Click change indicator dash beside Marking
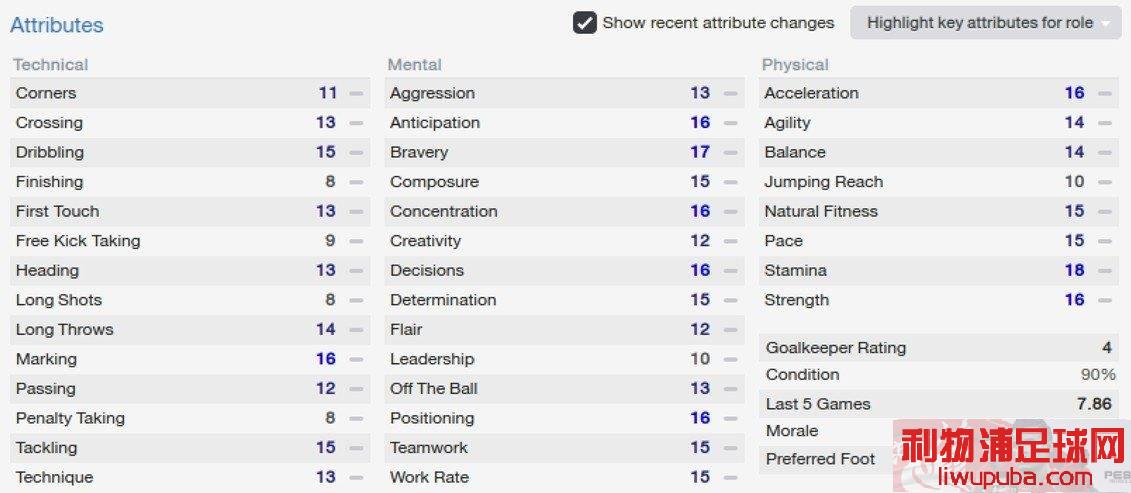This screenshot has width=1131, height=493. (356, 359)
